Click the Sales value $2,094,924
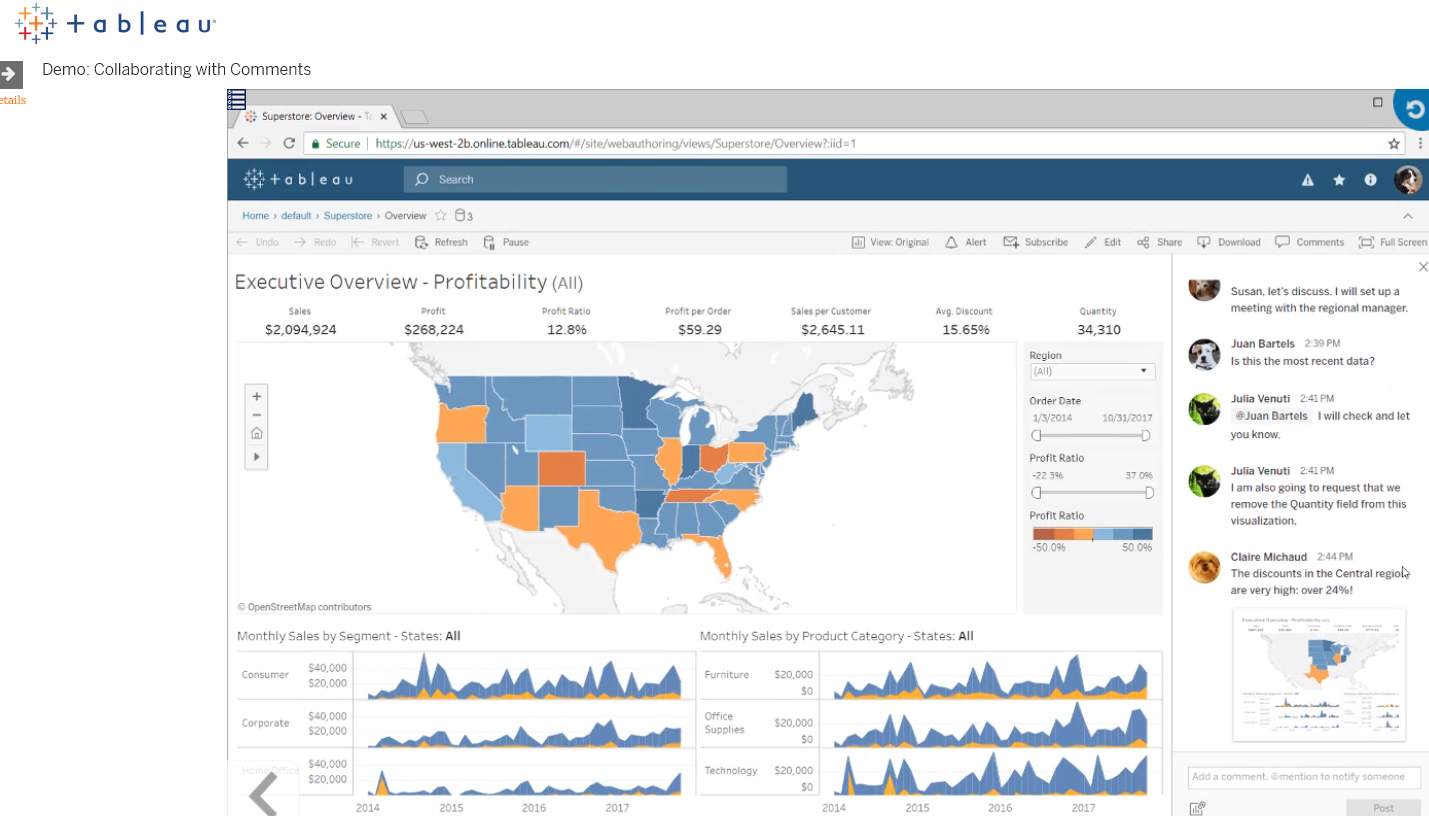 (x=300, y=330)
